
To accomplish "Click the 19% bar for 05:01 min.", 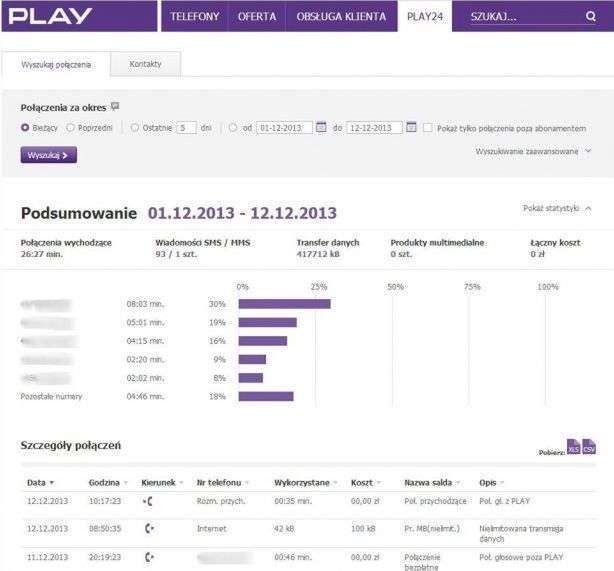I will tap(267, 322).
